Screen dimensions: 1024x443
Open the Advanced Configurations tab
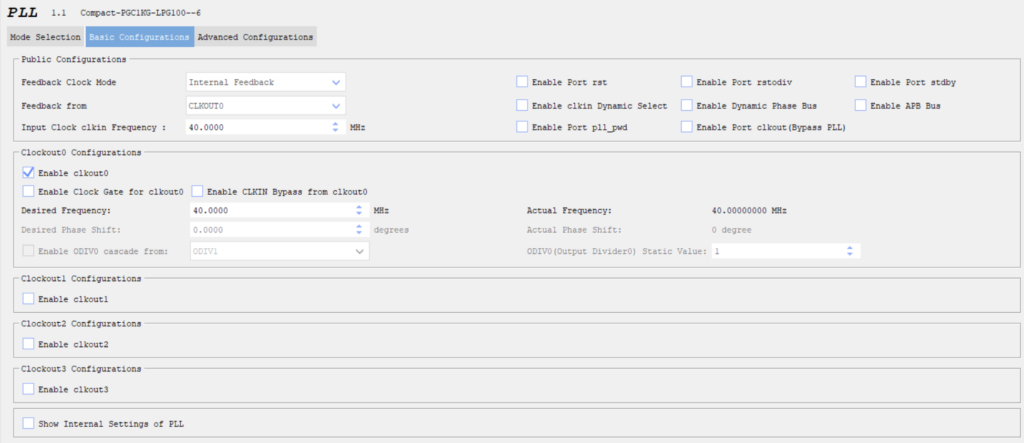(x=255, y=37)
